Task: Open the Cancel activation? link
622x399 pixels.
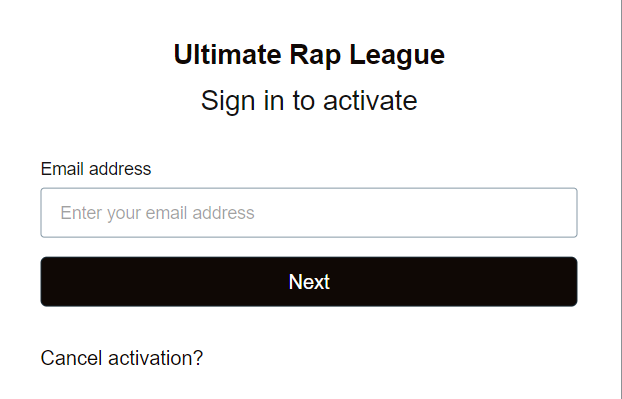Action: (x=122, y=358)
